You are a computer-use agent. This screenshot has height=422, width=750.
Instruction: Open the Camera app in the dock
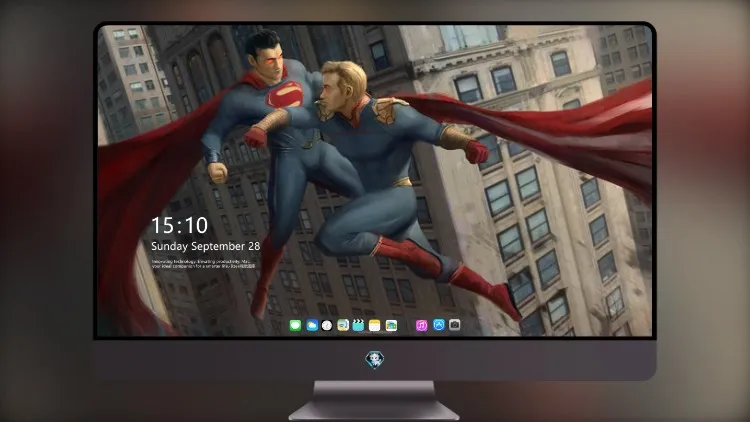(x=455, y=325)
